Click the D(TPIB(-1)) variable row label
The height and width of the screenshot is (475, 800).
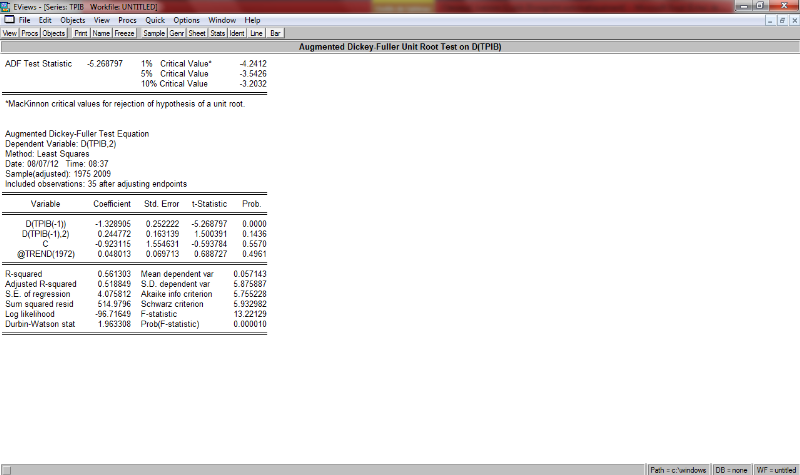click(45, 224)
